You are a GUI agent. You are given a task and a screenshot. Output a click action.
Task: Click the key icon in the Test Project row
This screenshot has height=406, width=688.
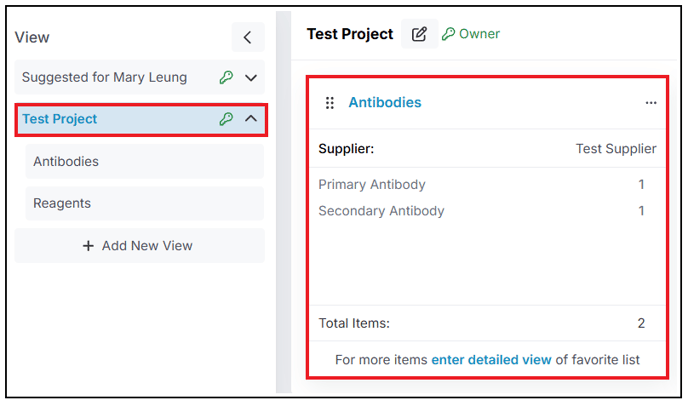226,119
